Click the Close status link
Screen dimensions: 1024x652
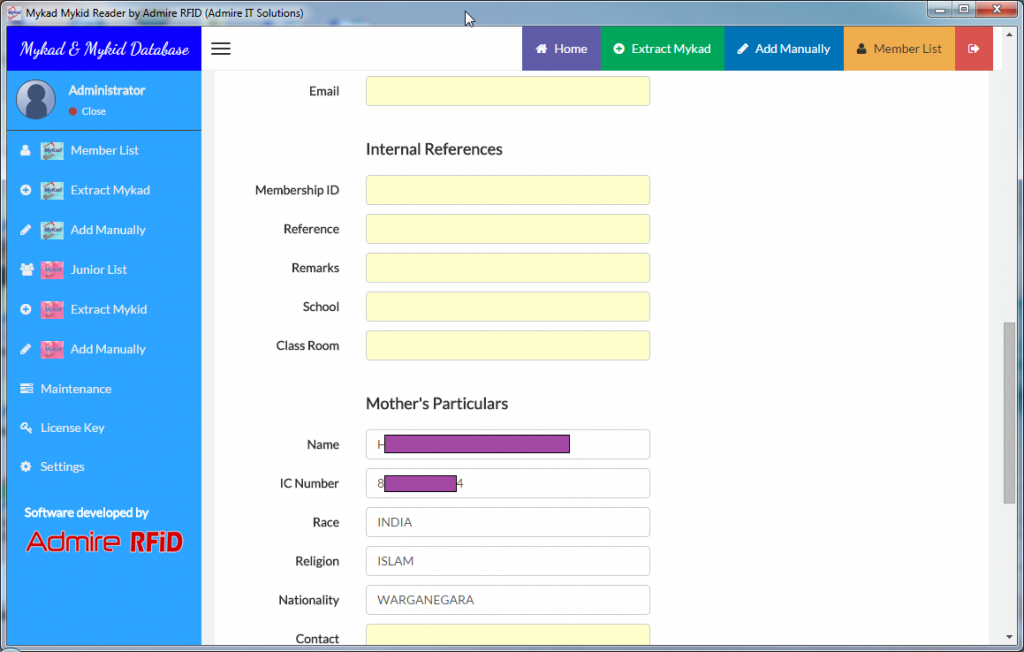click(x=93, y=111)
